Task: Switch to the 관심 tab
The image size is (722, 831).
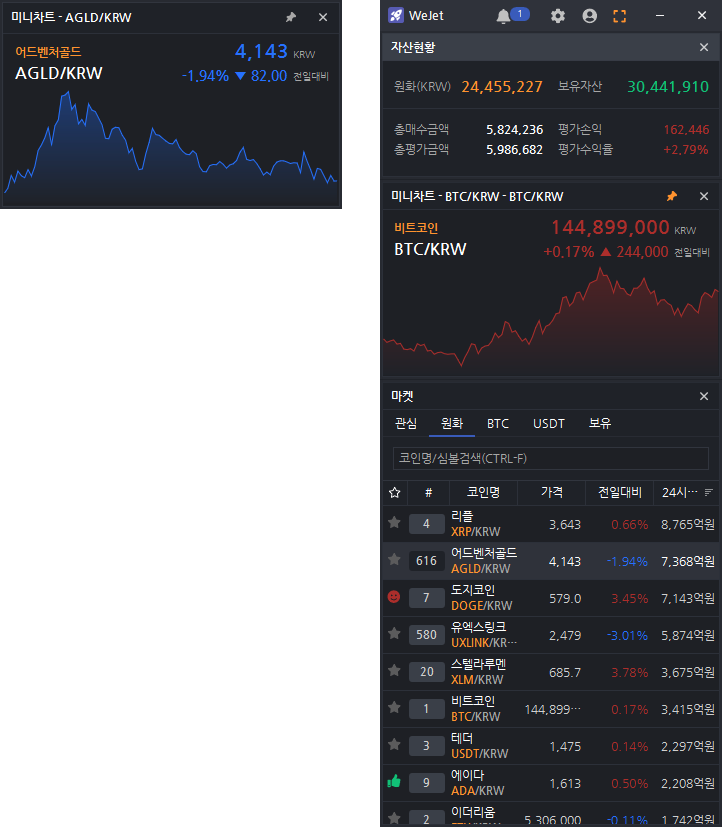Action: tap(406, 423)
